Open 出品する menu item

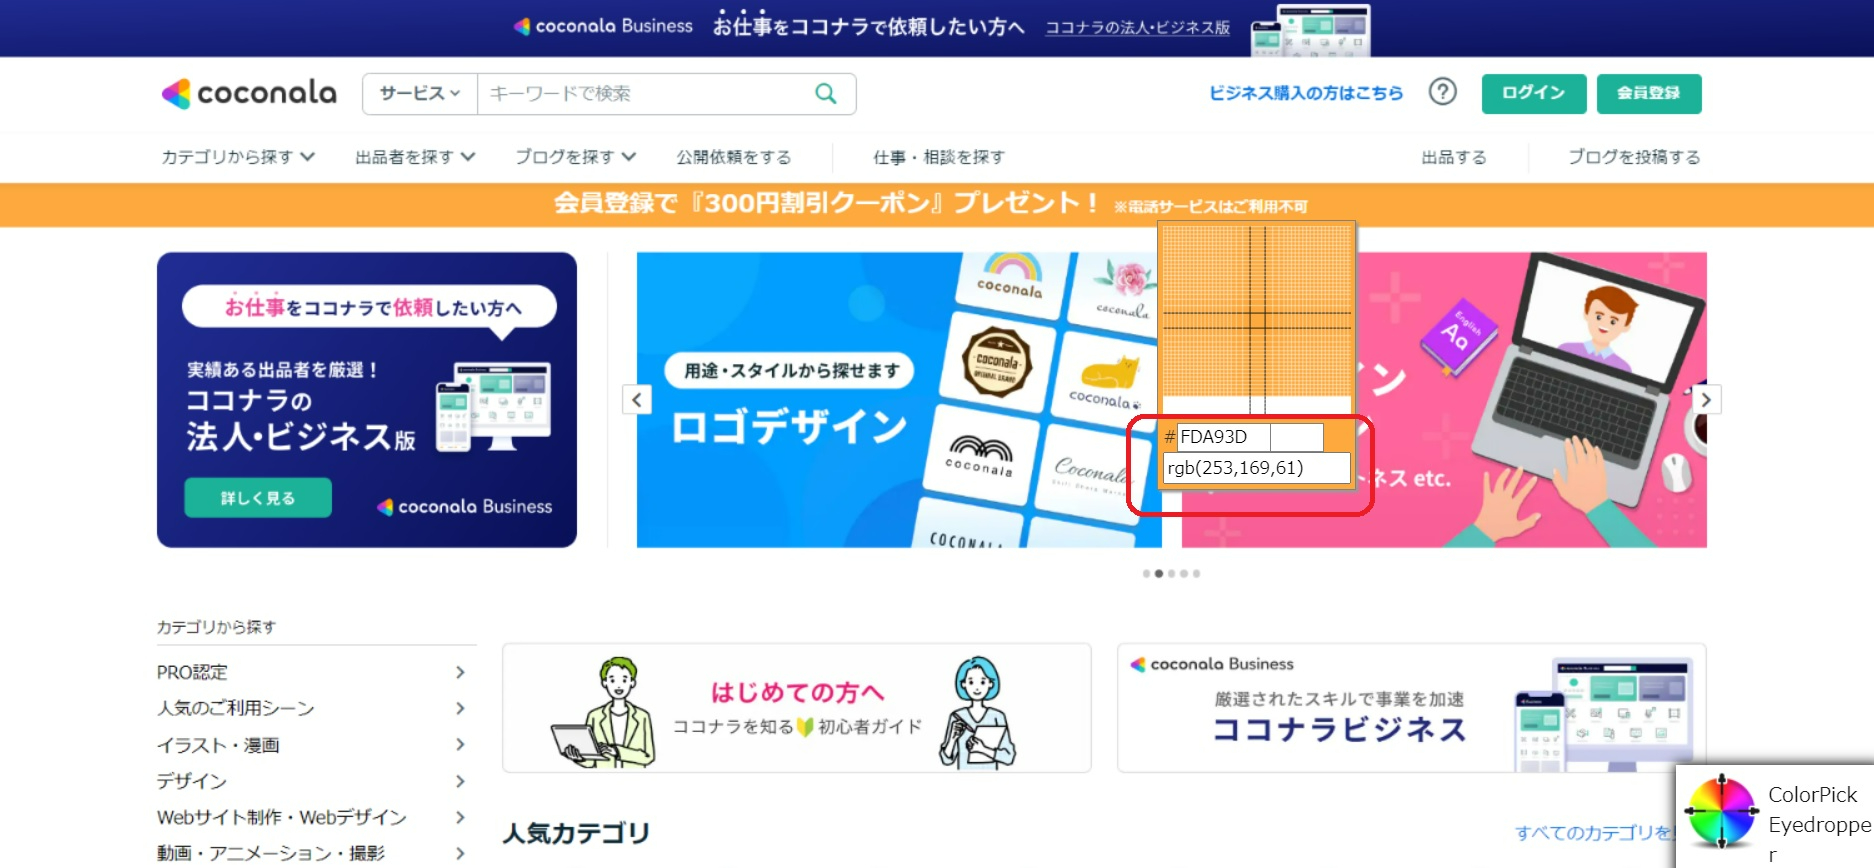pos(1454,157)
